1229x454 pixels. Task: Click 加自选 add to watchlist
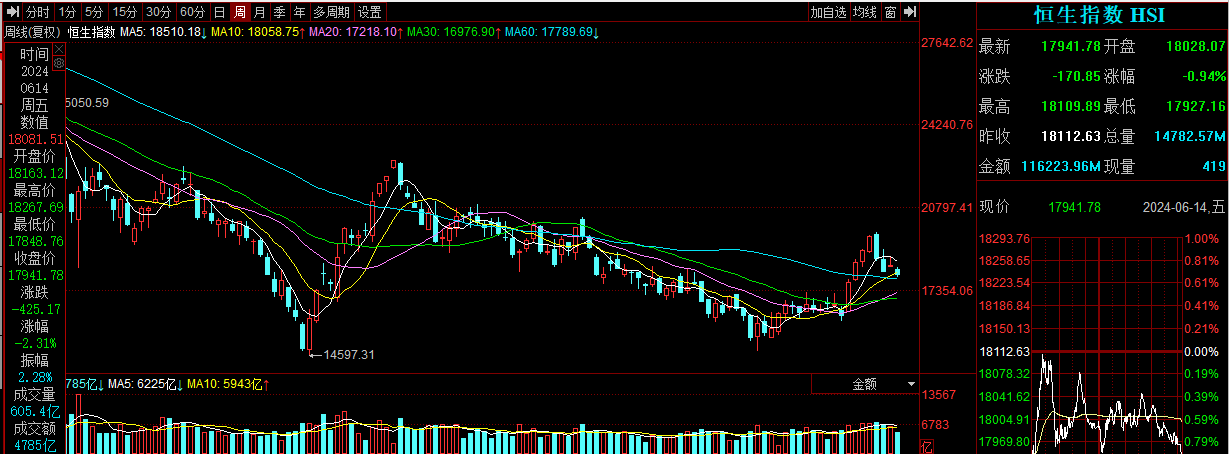coord(828,12)
